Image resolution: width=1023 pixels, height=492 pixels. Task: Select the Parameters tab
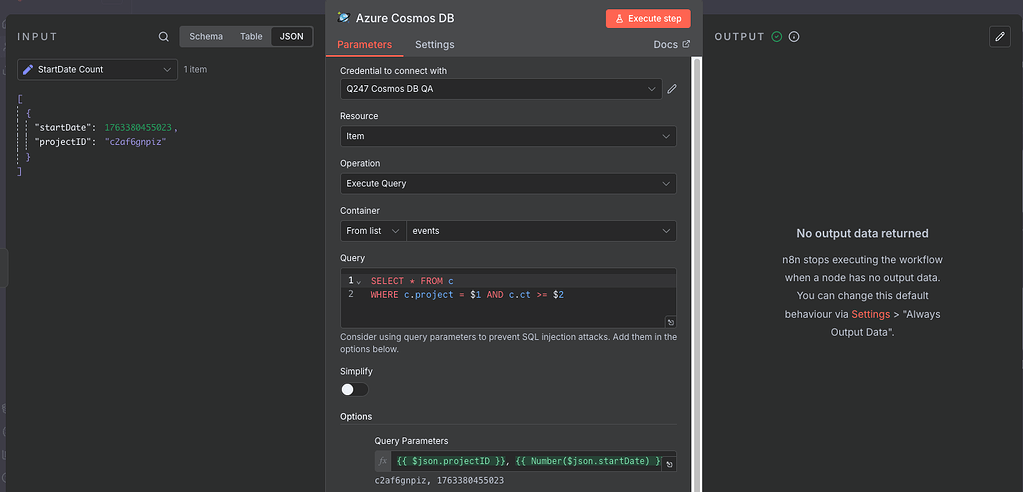click(x=364, y=45)
